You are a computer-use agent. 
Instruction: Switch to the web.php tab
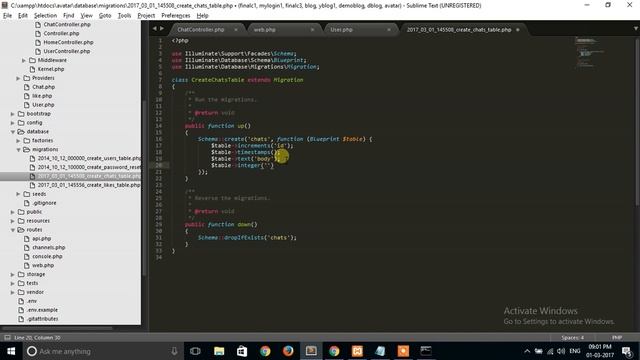(x=264, y=29)
